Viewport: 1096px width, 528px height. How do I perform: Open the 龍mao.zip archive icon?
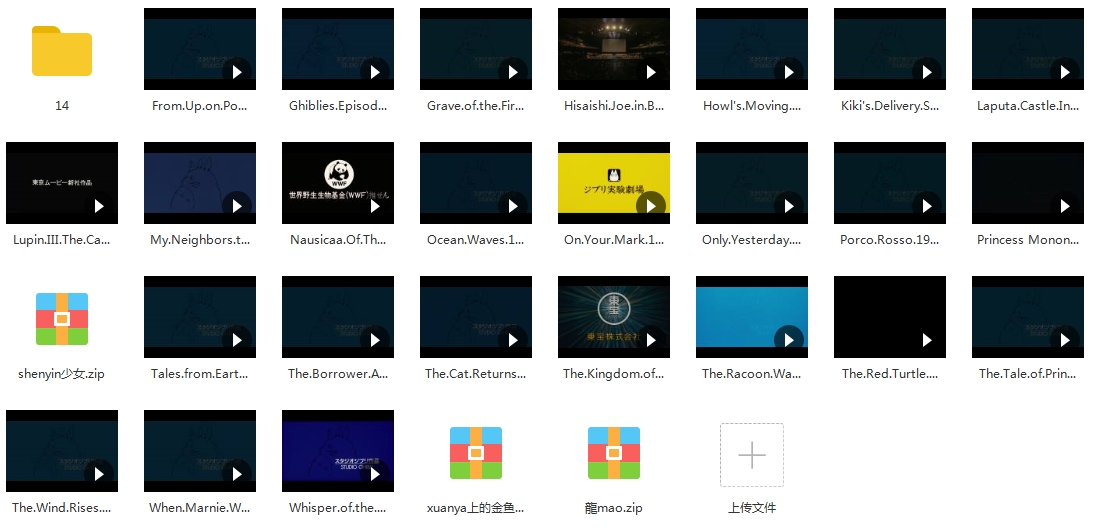point(614,452)
